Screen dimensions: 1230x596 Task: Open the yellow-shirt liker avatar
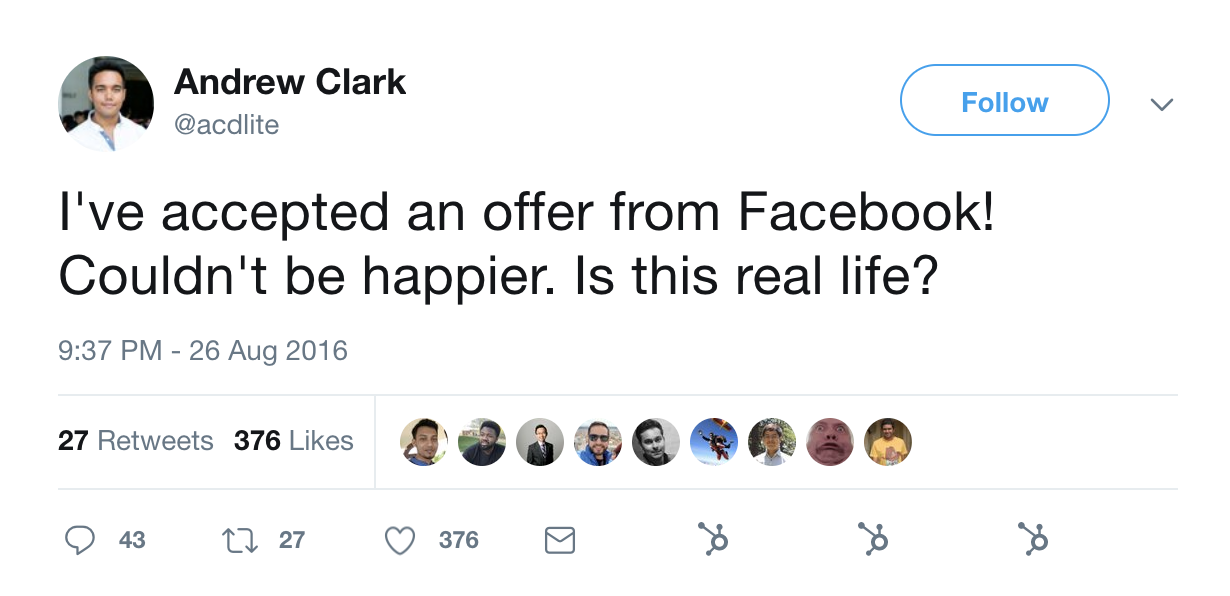tap(888, 441)
